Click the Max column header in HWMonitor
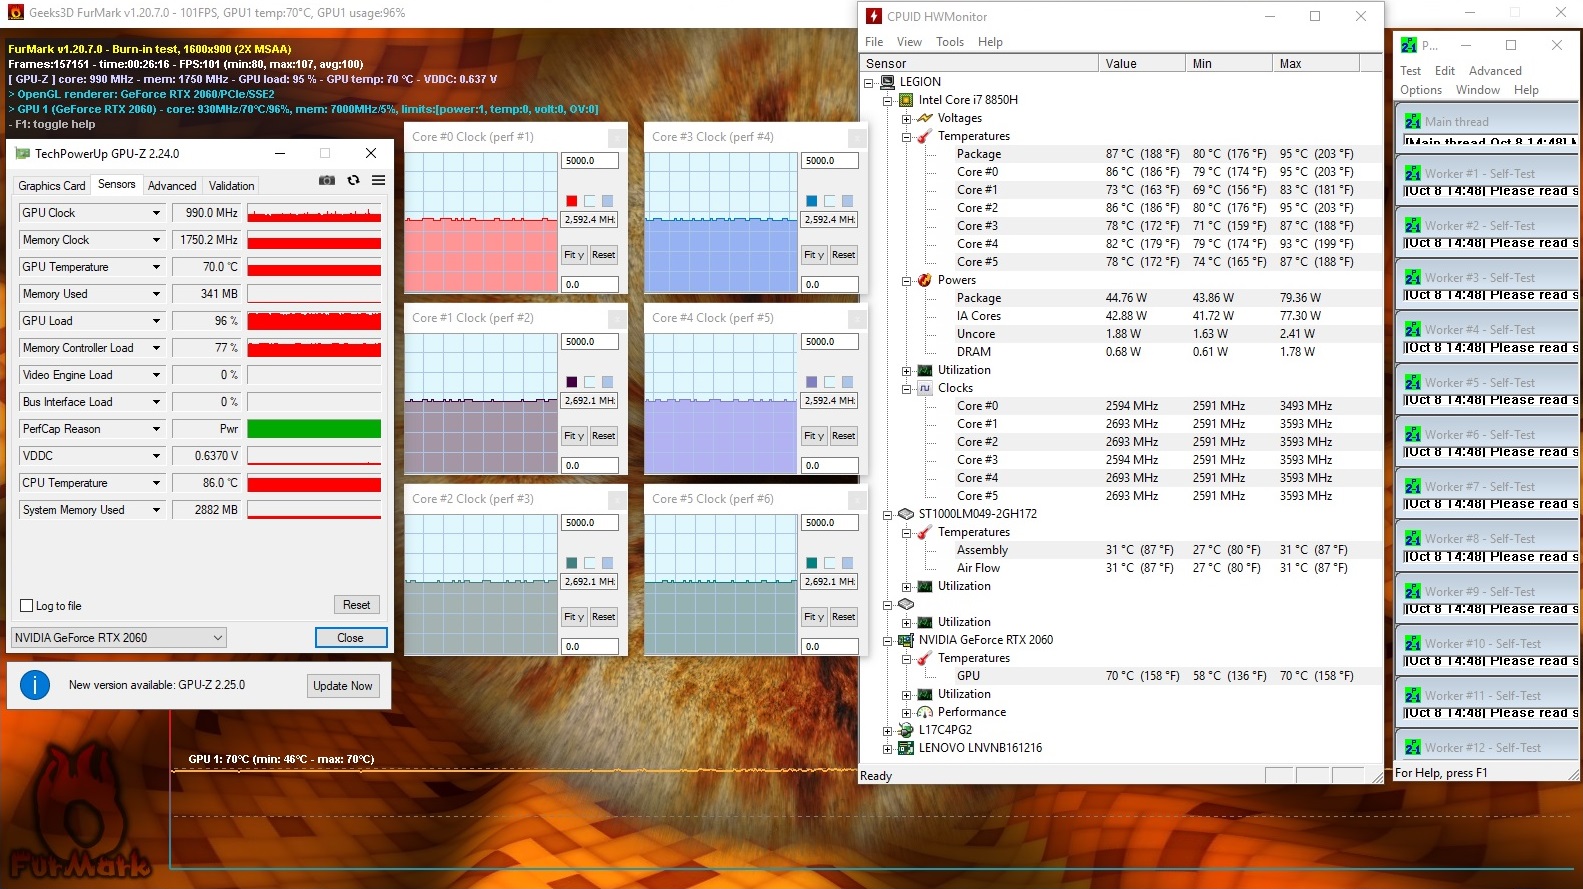1583x889 pixels. click(x=1316, y=63)
